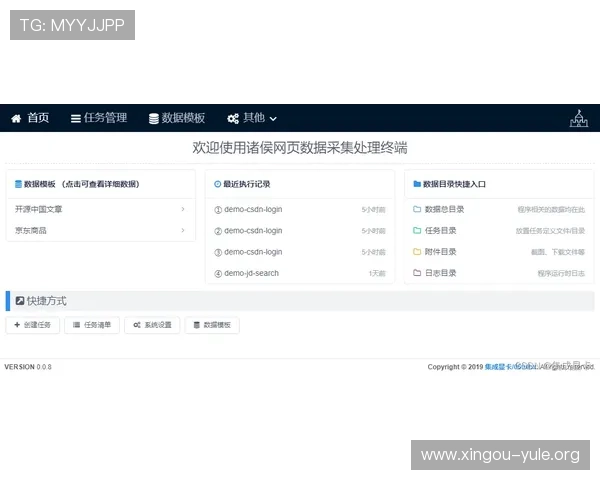Viewport: 600px width, 480px height.
Task: Click the blue copyright link in footer
Action: point(510,367)
